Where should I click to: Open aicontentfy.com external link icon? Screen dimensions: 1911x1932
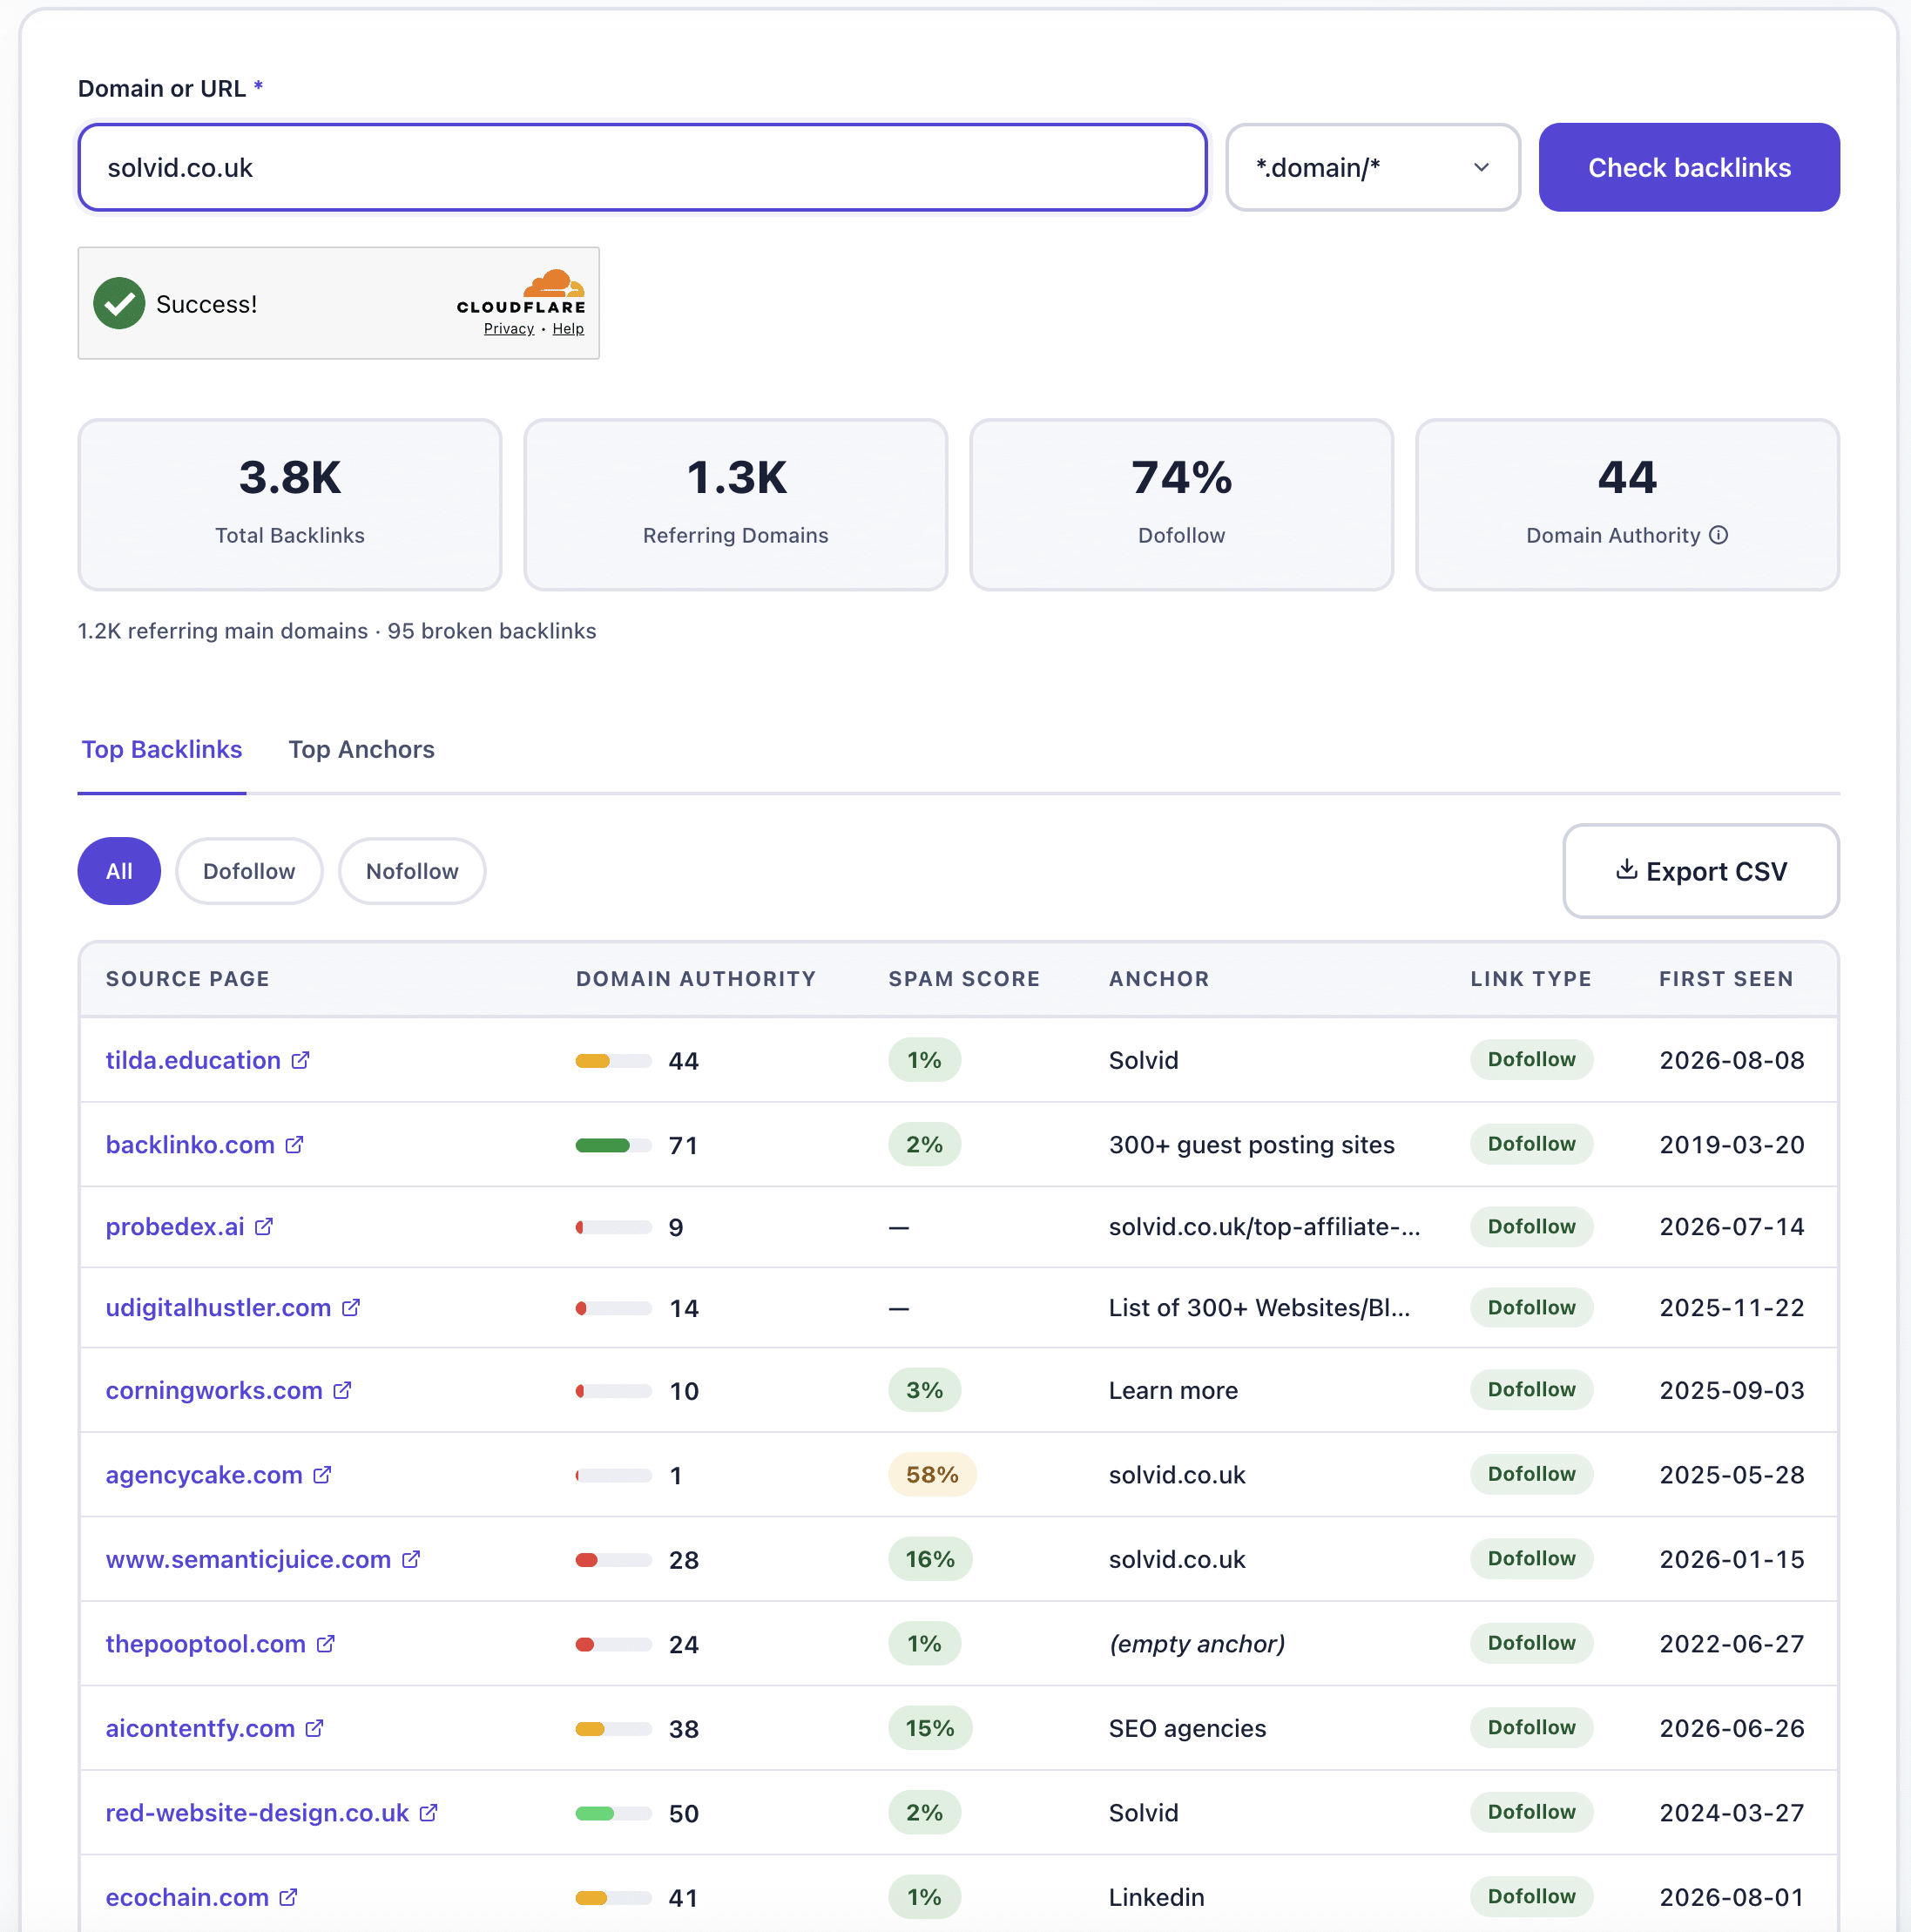[315, 1728]
